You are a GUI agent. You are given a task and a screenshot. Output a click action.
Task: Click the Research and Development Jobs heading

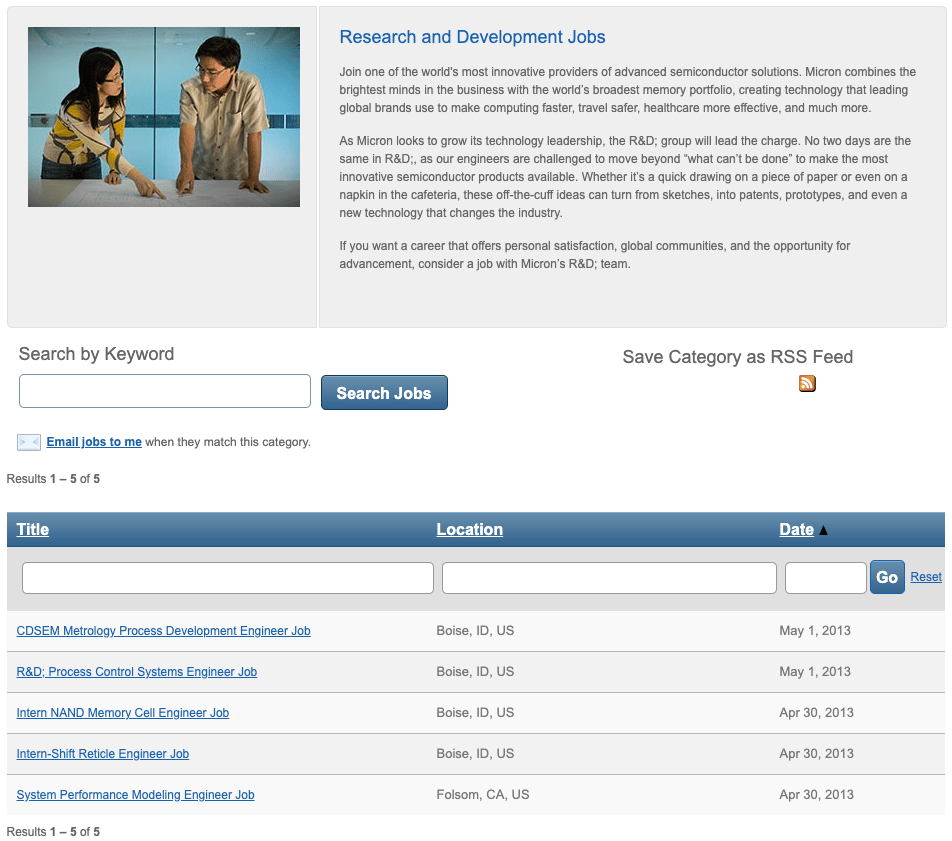tap(472, 37)
